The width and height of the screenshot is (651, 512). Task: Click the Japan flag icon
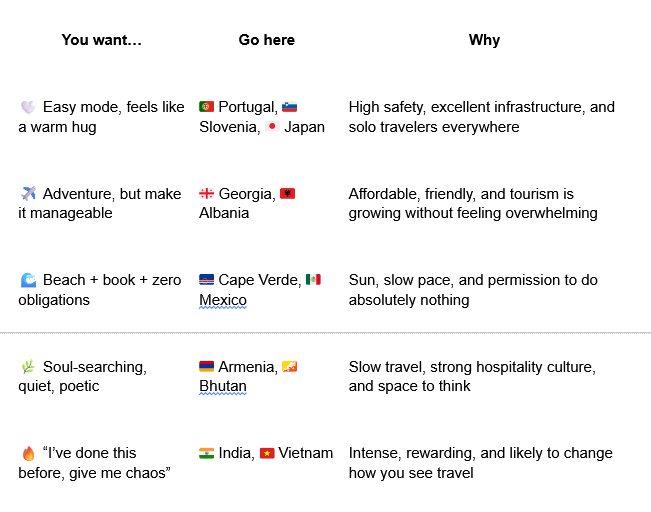coord(272,127)
